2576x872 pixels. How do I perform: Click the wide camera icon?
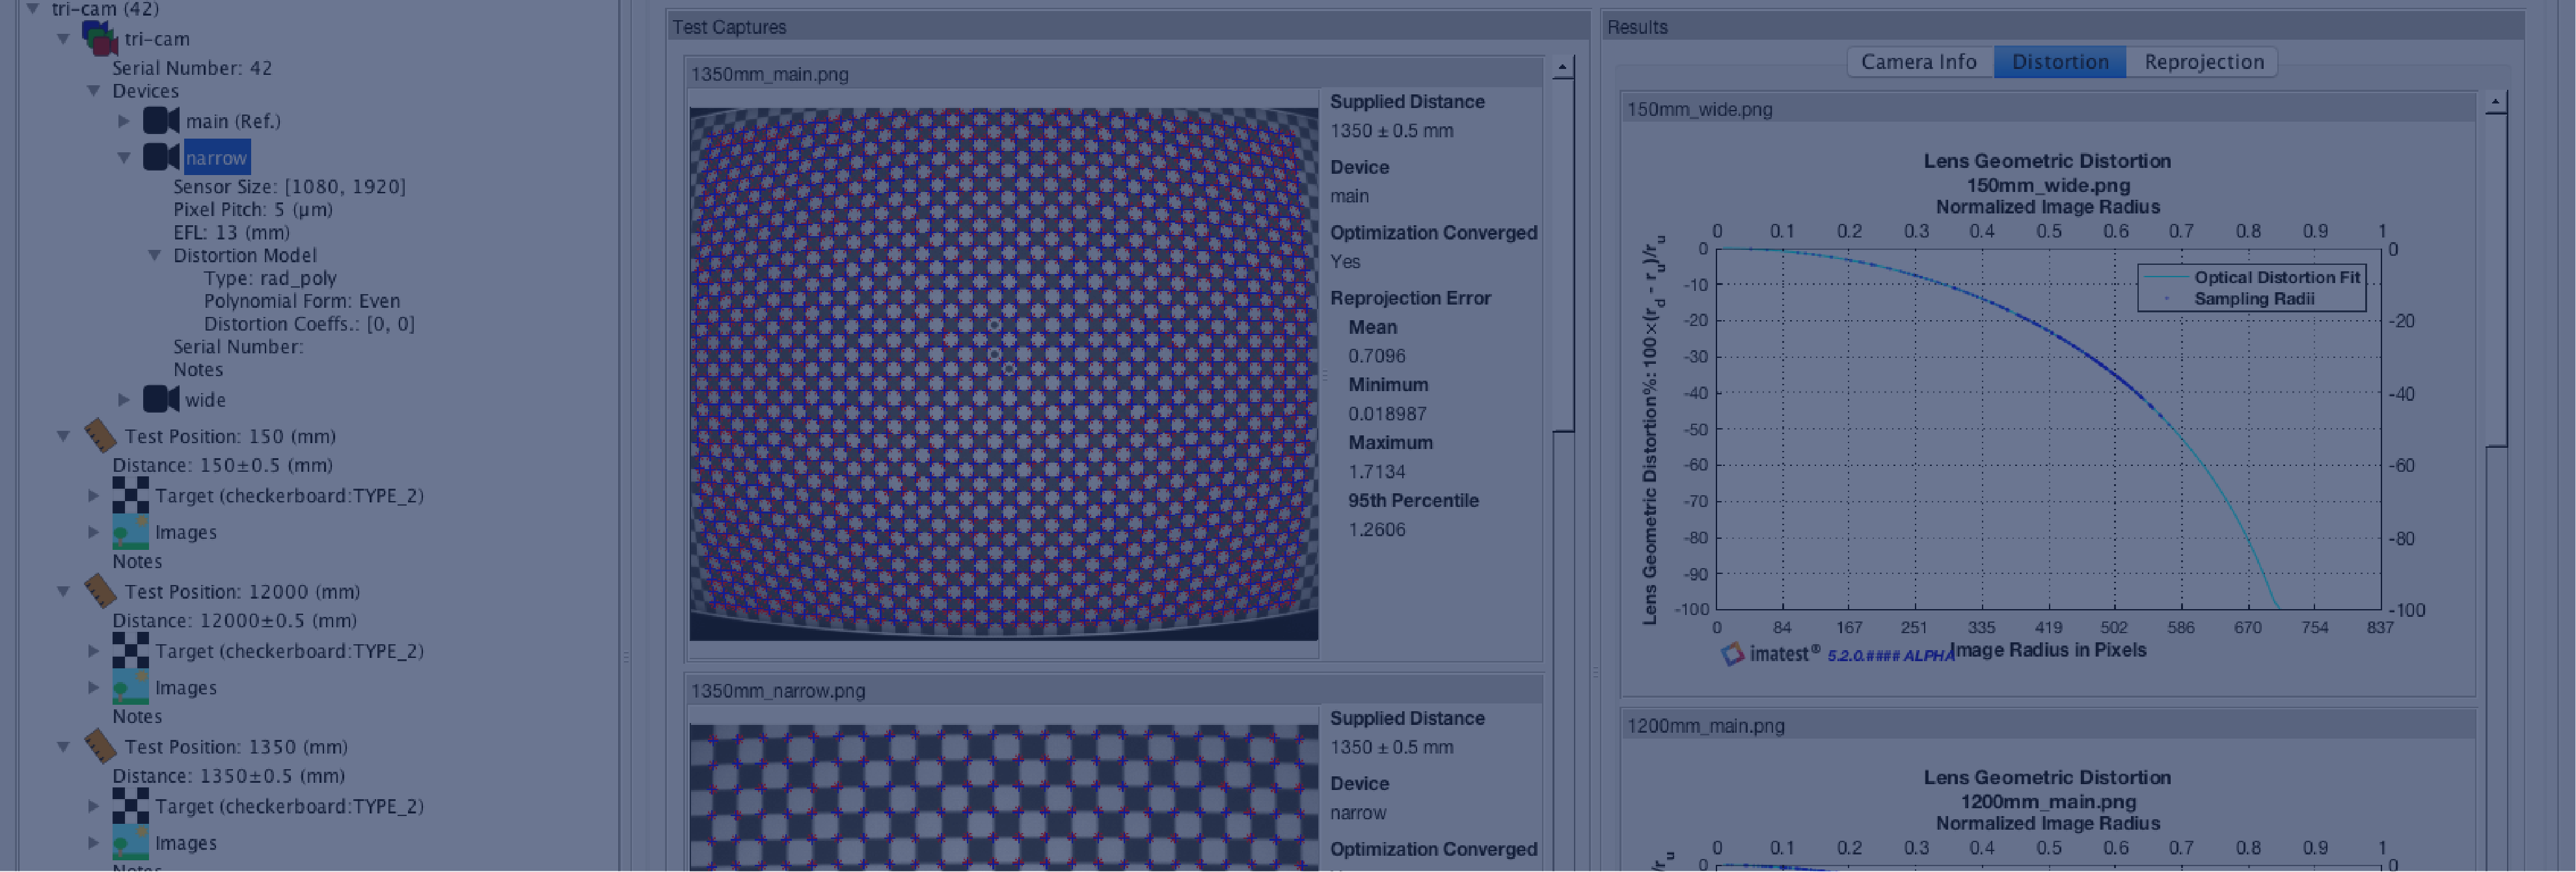(160, 399)
